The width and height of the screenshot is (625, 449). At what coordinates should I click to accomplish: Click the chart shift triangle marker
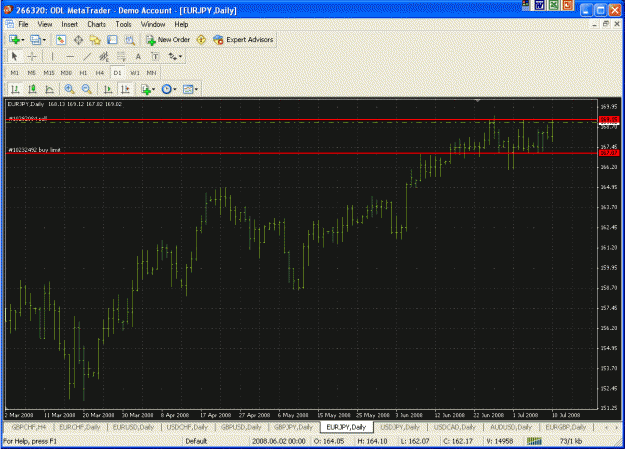[478, 100]
